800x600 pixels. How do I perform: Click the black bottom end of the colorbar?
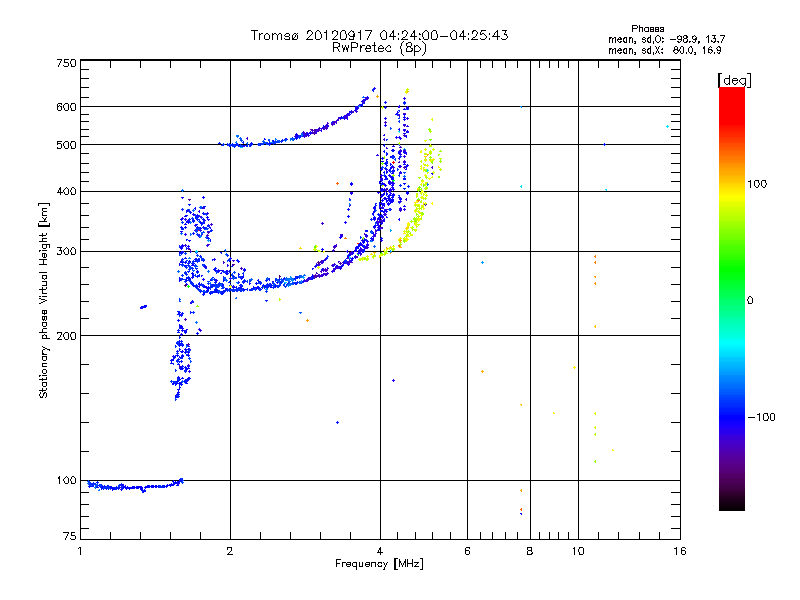(732, 506)
